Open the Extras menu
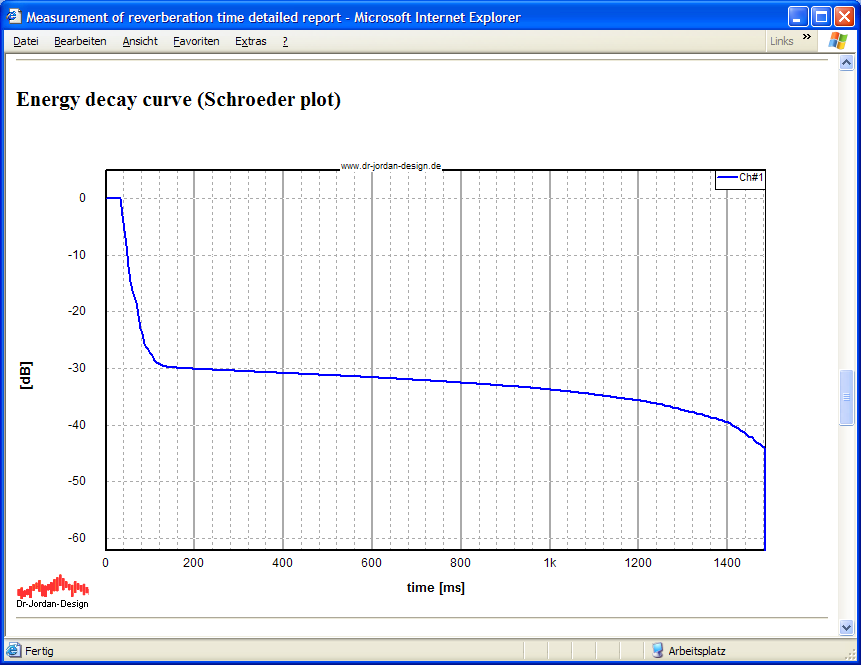The width and height of the screenshot is (861, 665). click(251, 41)
